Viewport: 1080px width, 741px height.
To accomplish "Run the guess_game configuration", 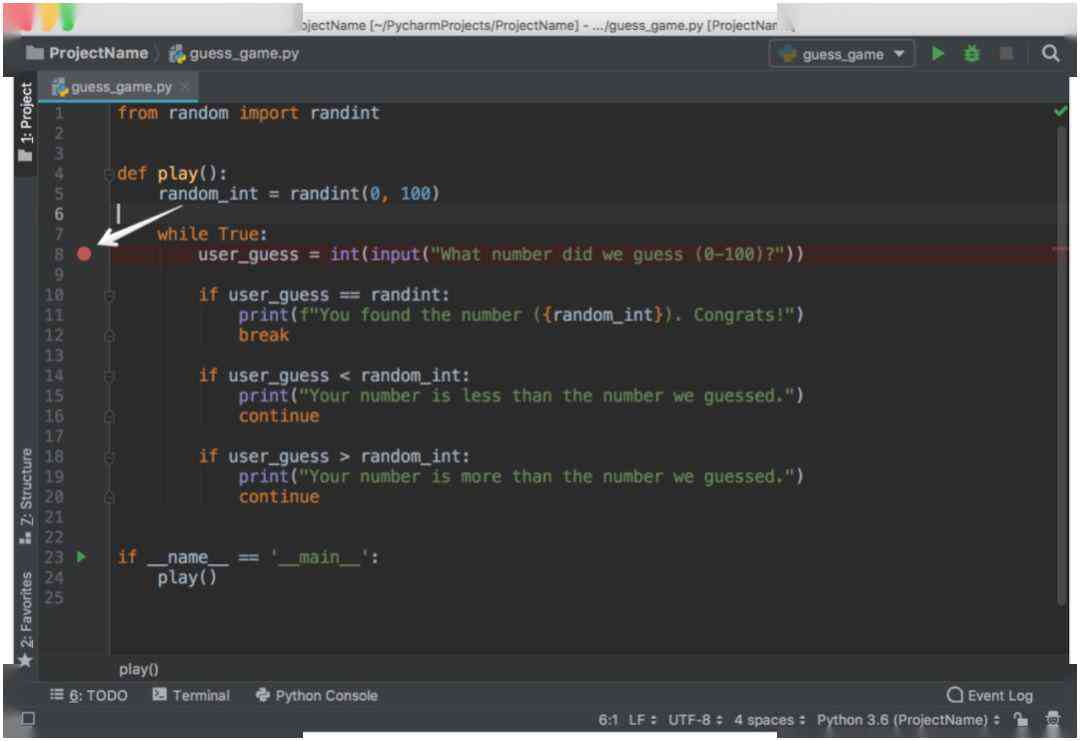I will 937,54.
